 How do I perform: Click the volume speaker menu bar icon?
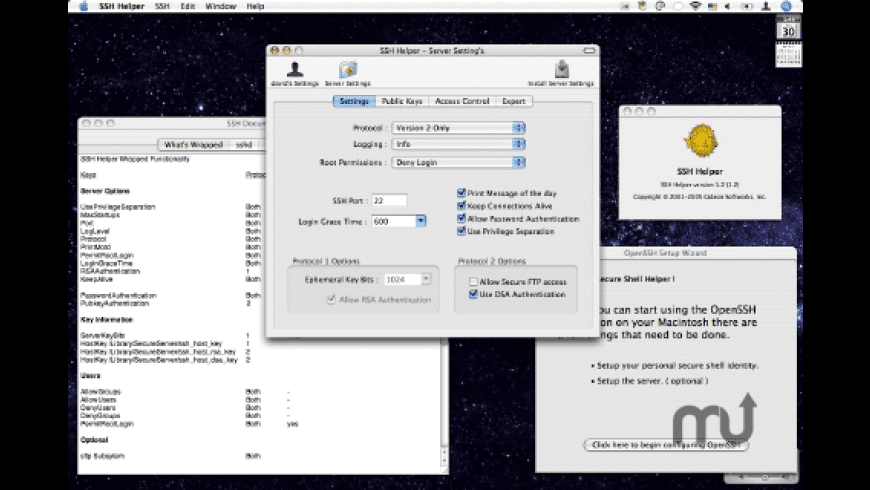pyautogui.click(x=727, y=6)
